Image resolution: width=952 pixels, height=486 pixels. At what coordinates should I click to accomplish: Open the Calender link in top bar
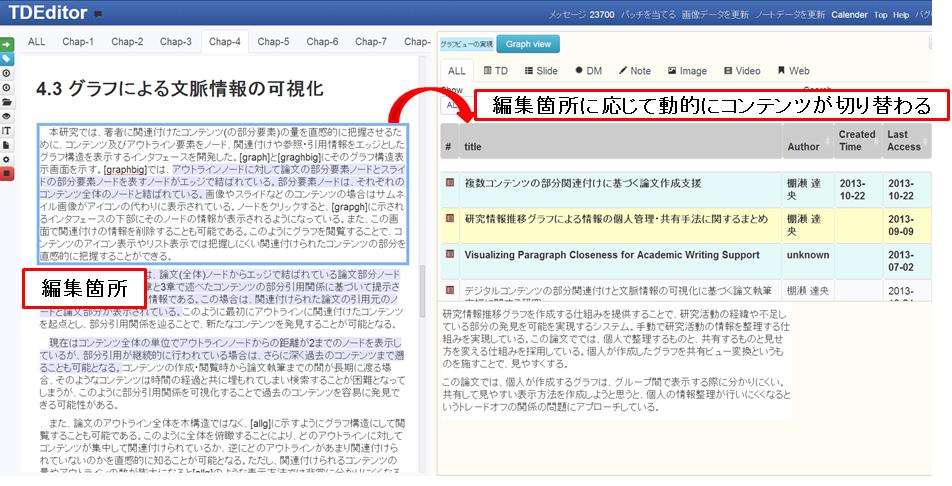[849, 15]
